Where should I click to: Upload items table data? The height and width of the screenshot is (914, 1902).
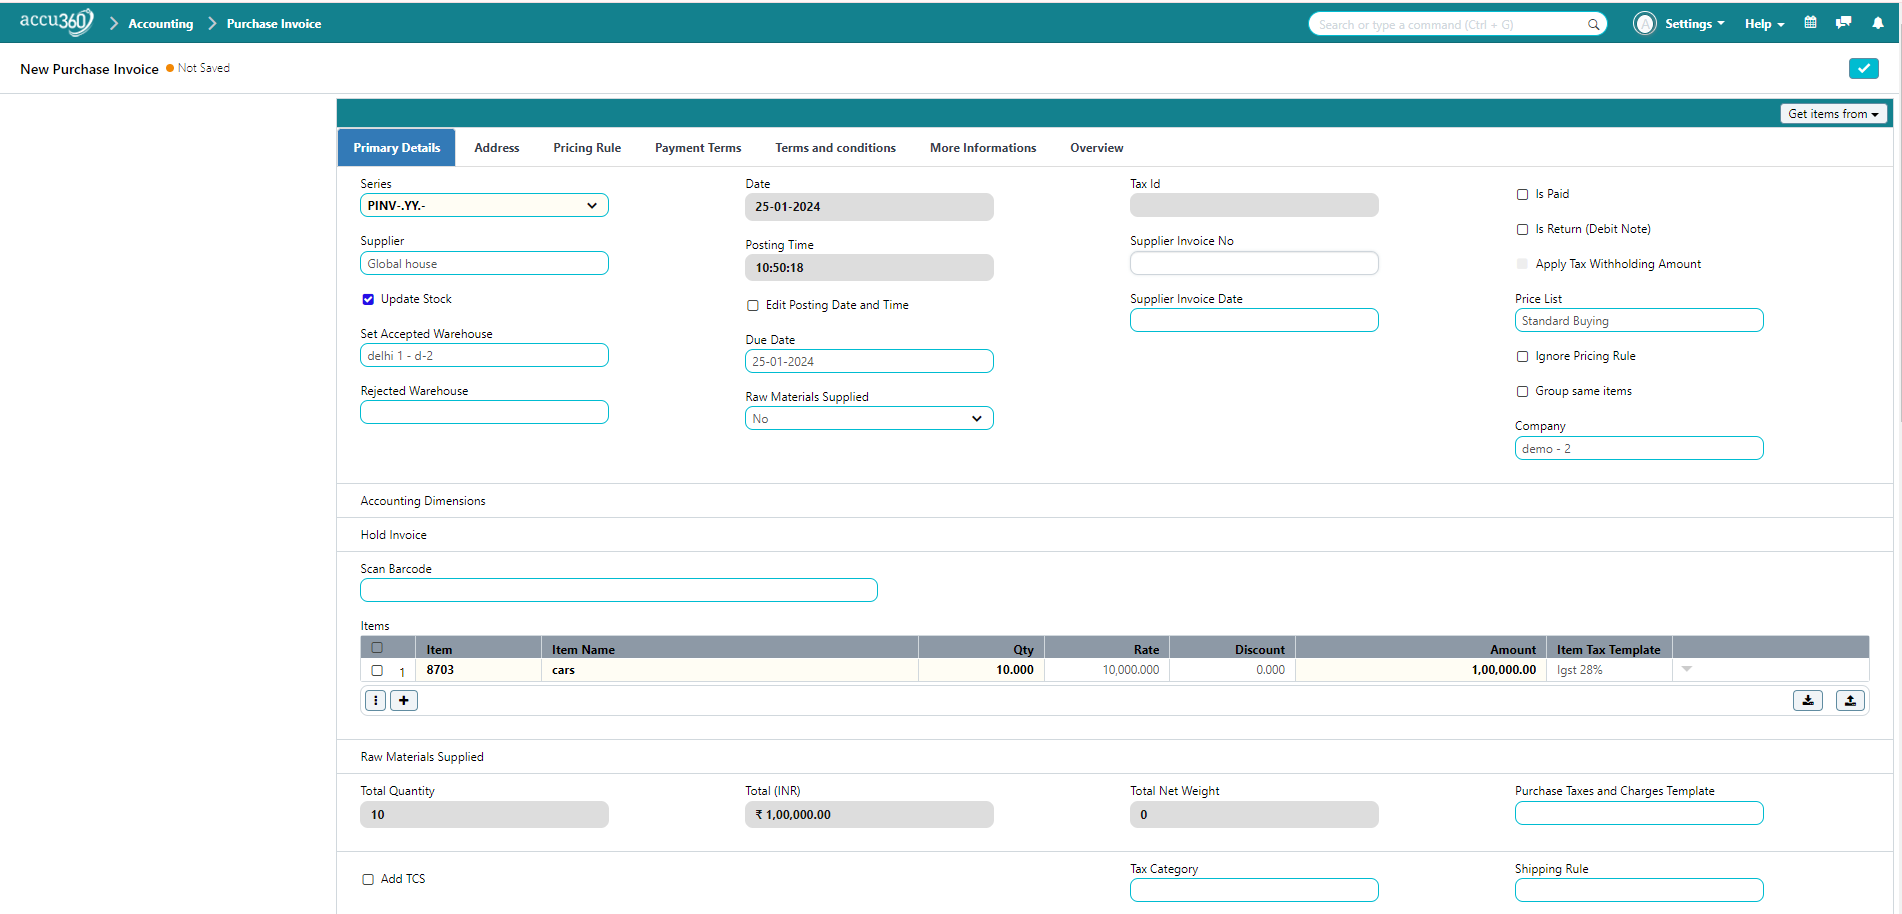pyautogui.click(x=1849, y=700)
